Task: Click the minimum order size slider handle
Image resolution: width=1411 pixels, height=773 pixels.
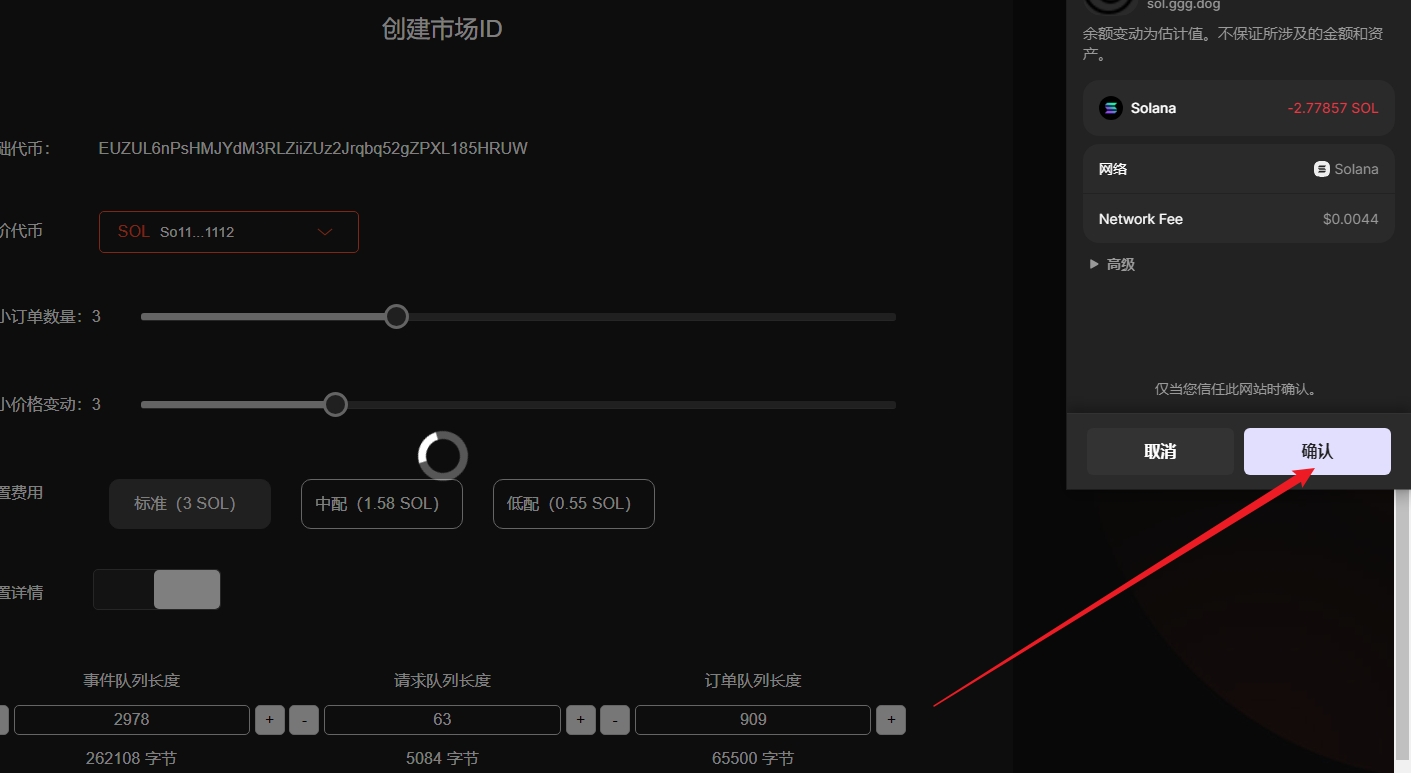Action: click(397, 317)
